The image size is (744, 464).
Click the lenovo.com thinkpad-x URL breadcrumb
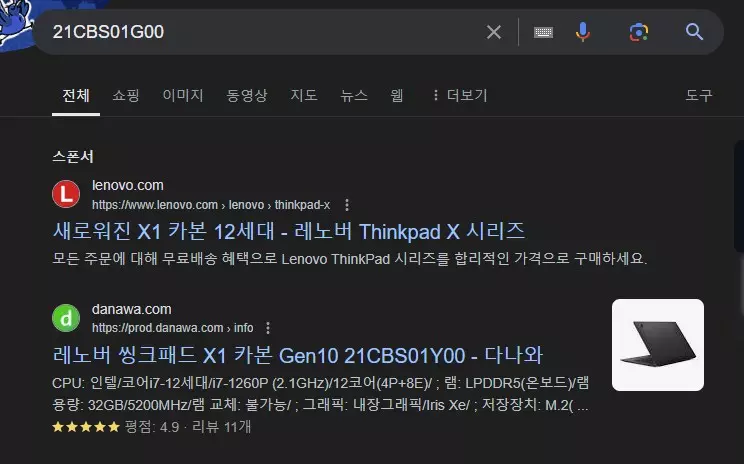point(211,205)
